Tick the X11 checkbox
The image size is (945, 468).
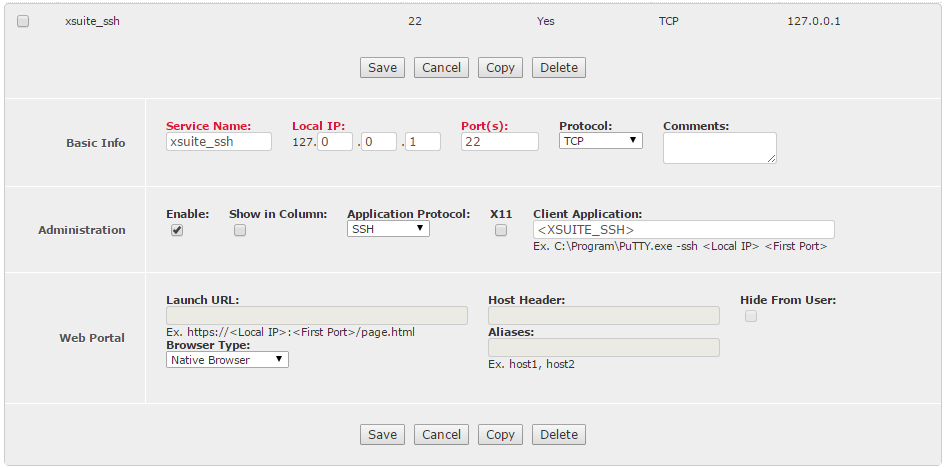501,230
